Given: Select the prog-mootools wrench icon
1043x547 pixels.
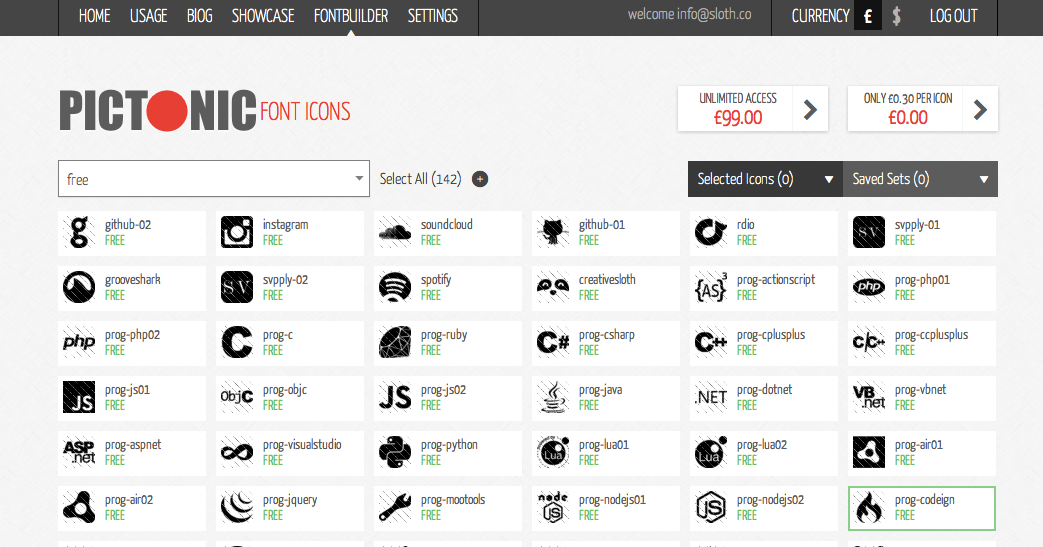Looking at the screenshot, I should coord(396,507).
